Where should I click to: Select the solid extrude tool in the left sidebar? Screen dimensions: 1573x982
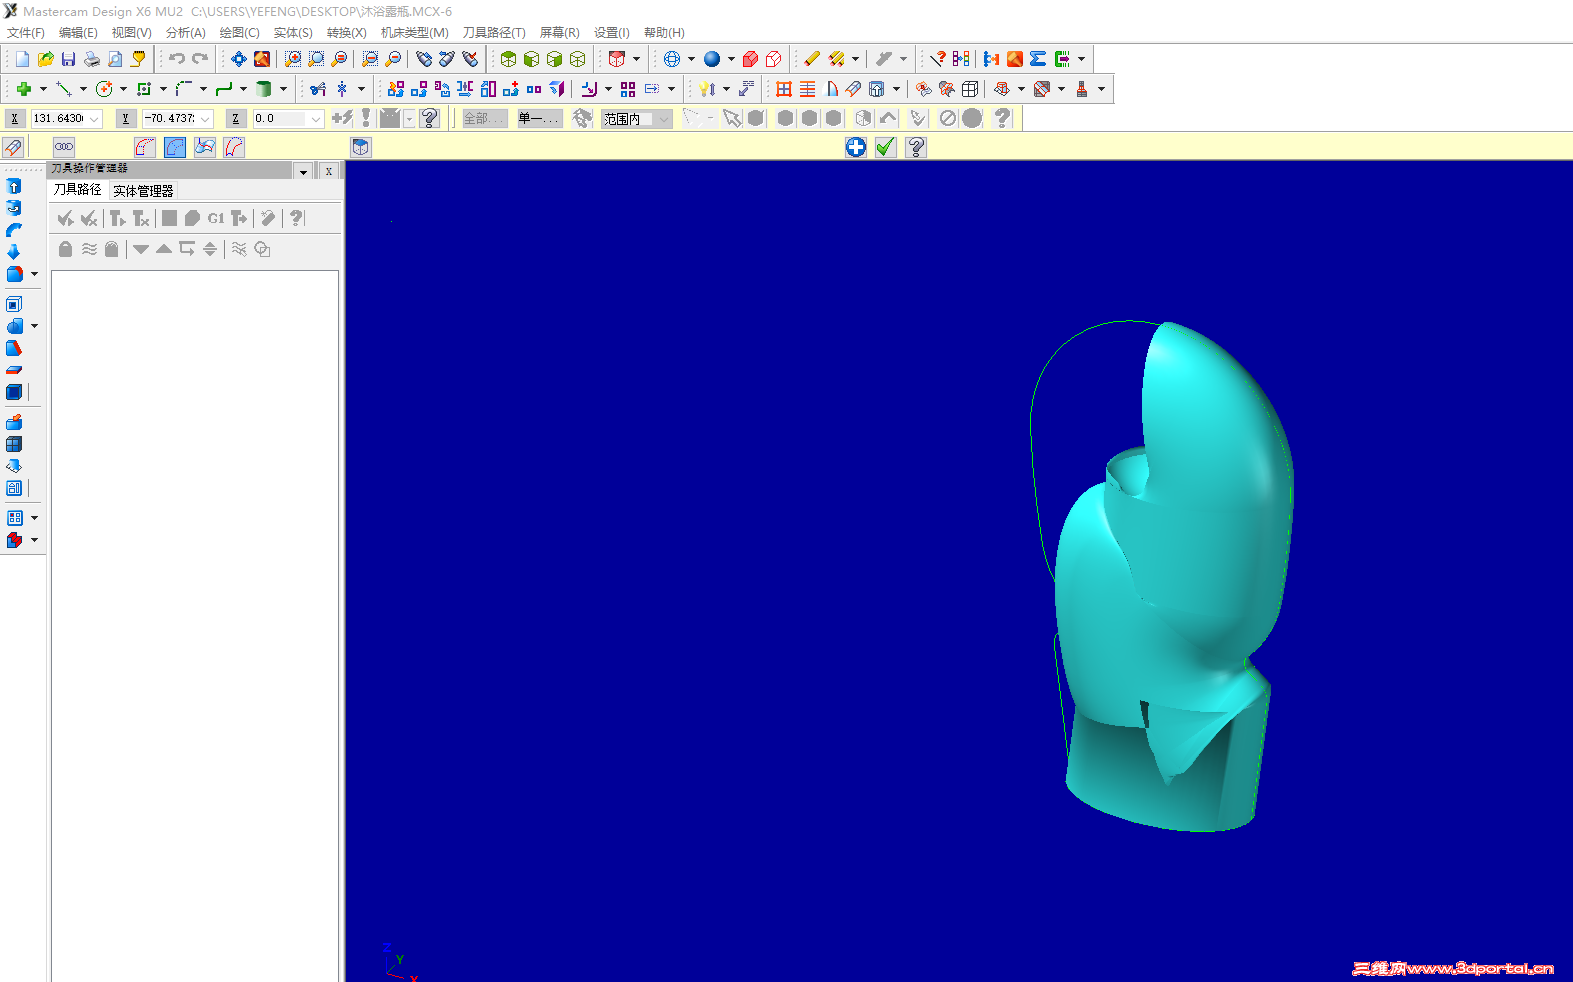pyautogui.click(x=14, y=186)
